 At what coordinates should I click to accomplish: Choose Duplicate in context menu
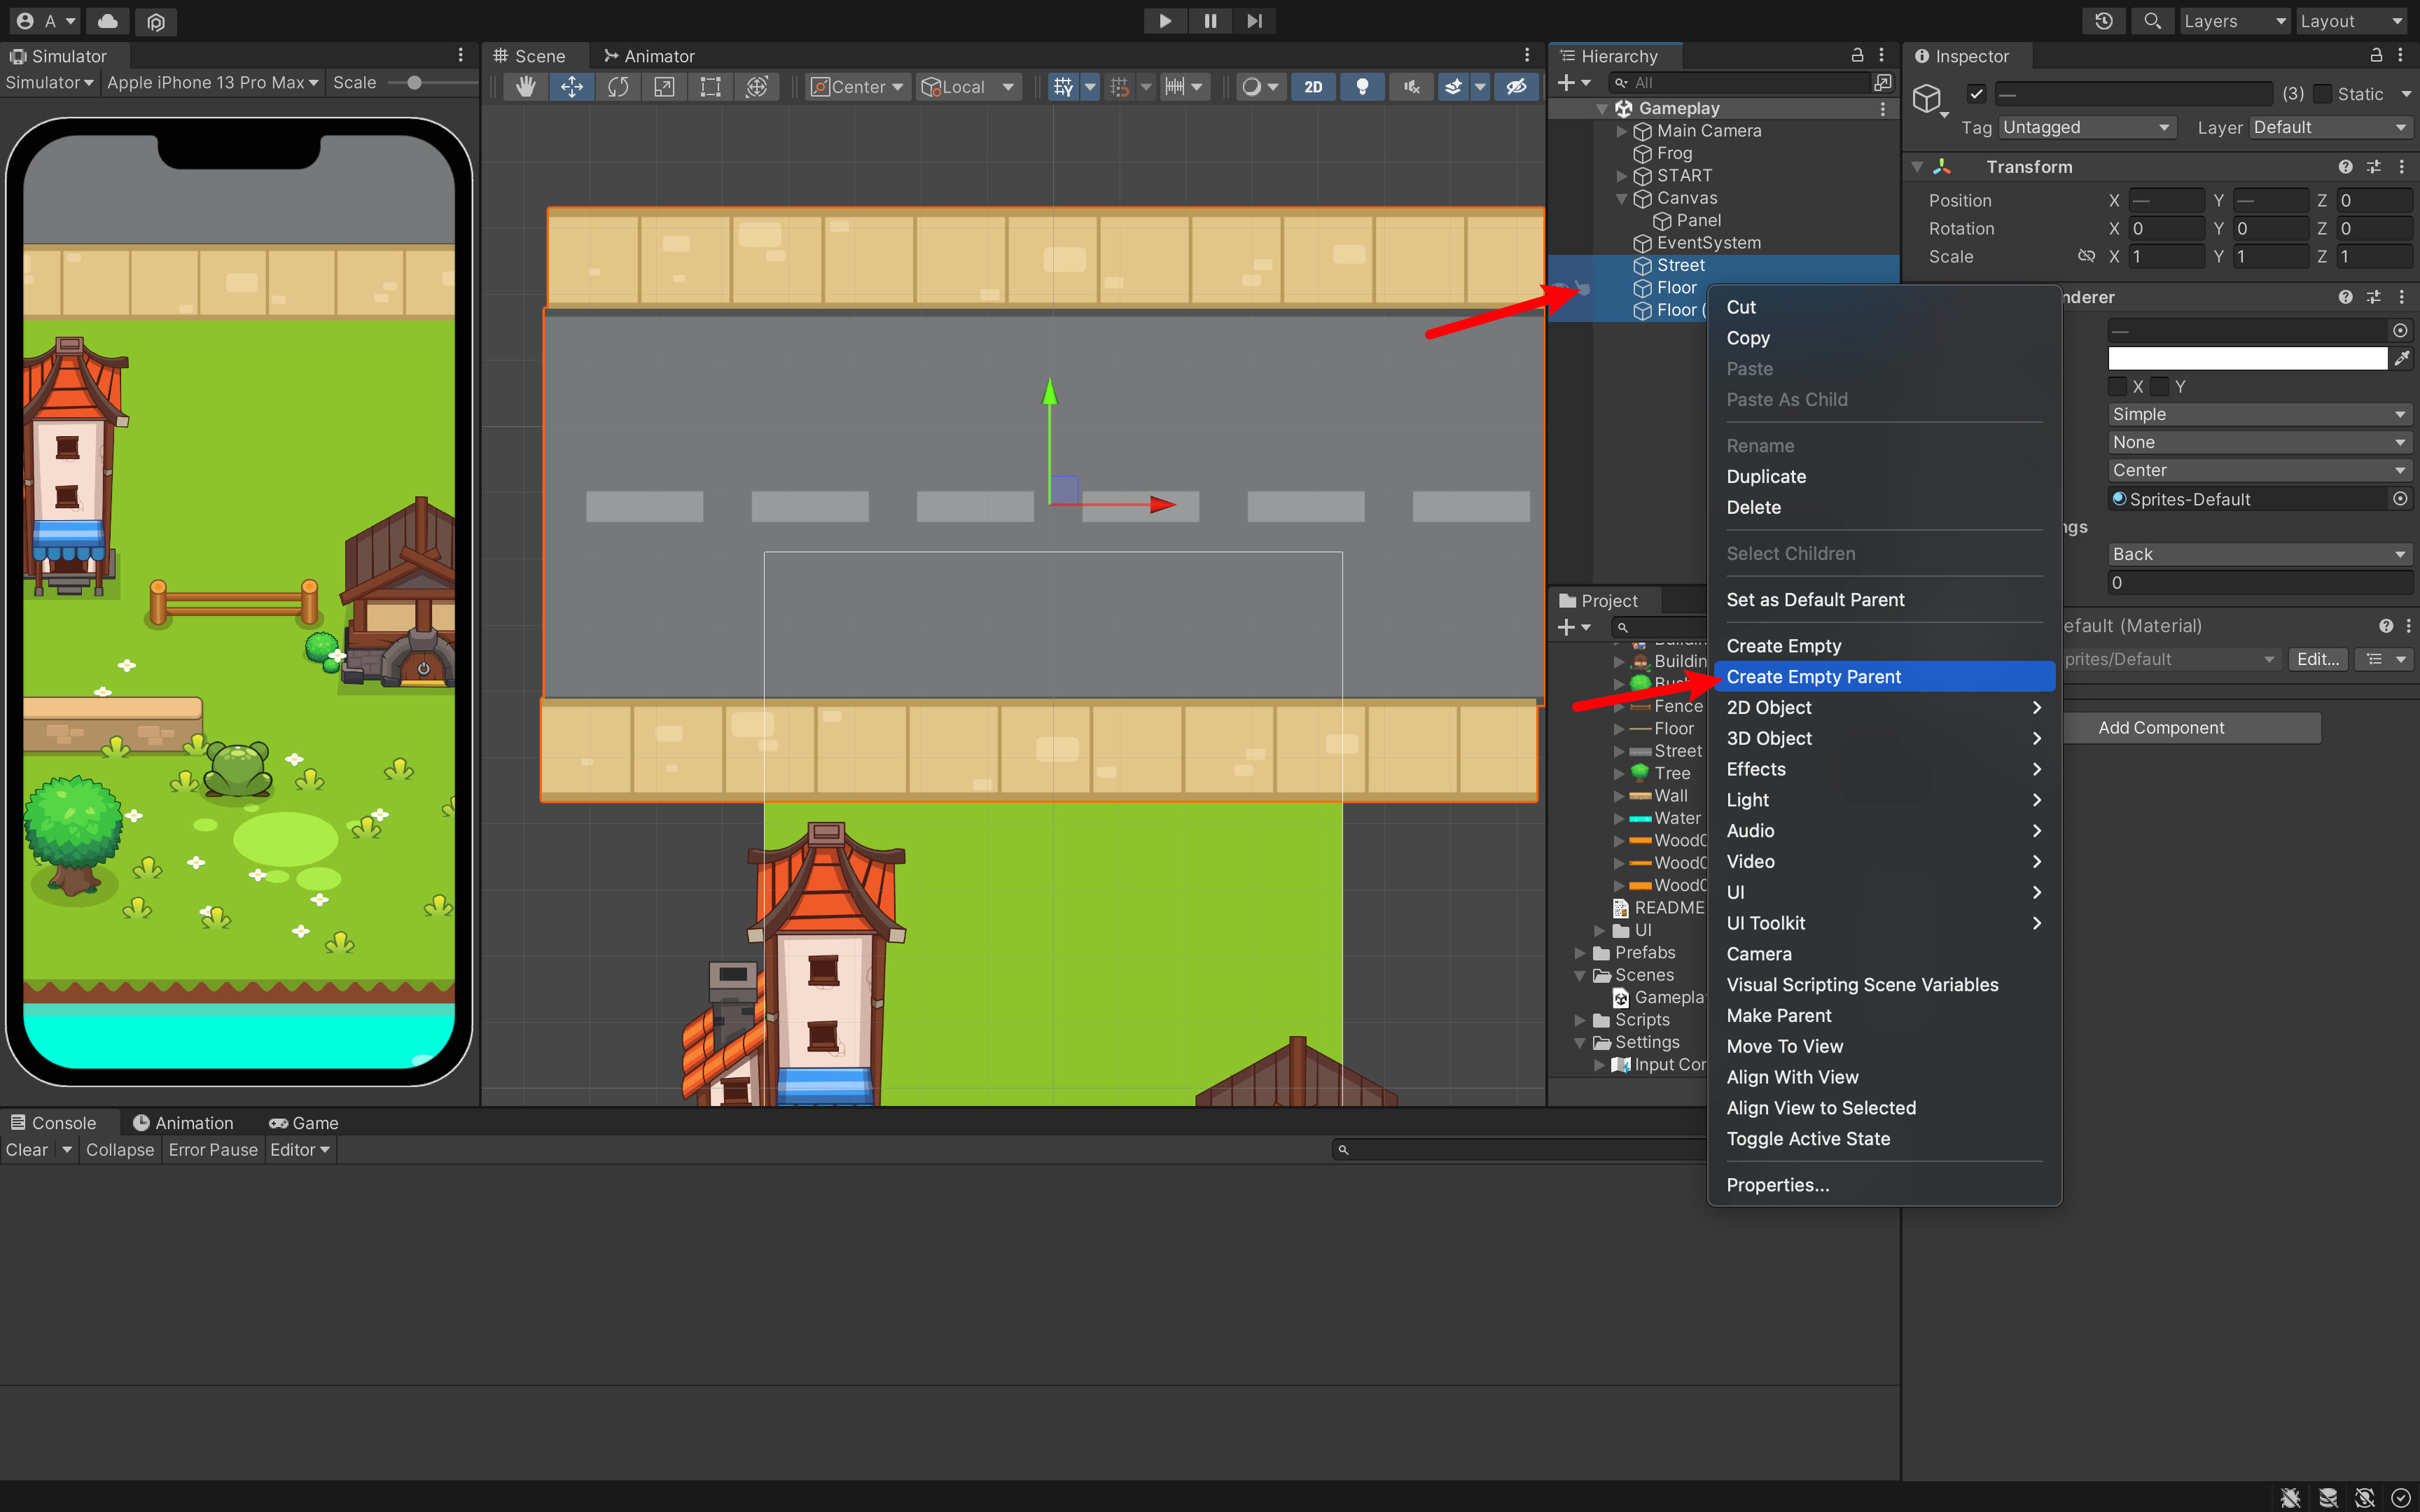tap(1884, 477)
